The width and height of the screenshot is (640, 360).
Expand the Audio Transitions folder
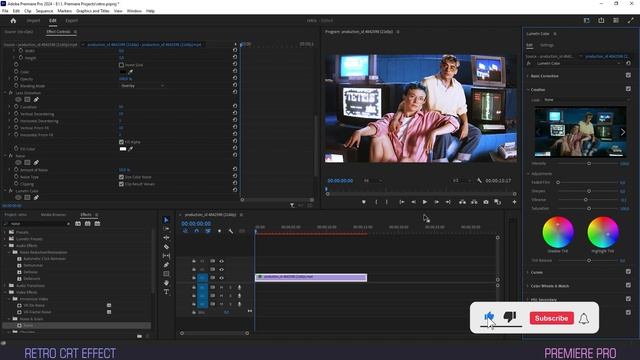tap(5, 286)
